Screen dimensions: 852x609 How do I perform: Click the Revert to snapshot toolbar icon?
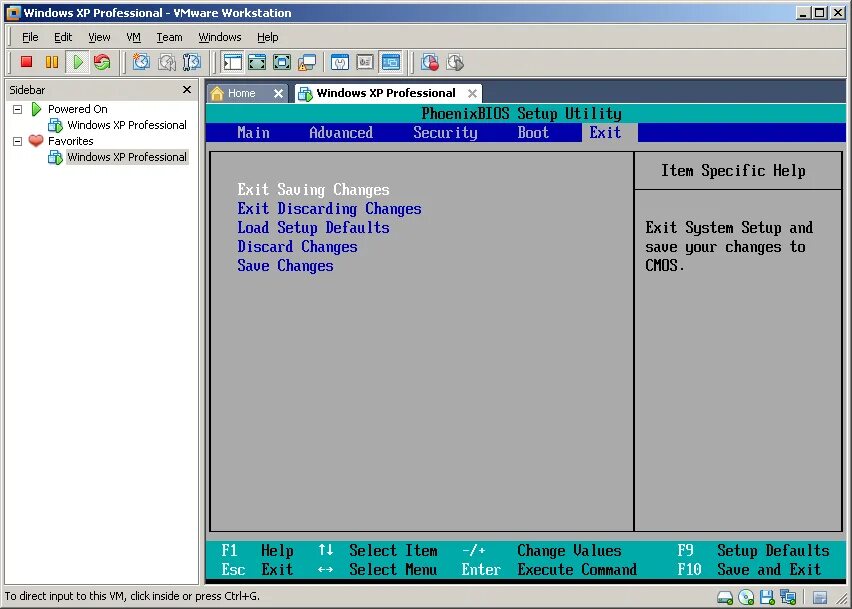click(x=166, y=62)
